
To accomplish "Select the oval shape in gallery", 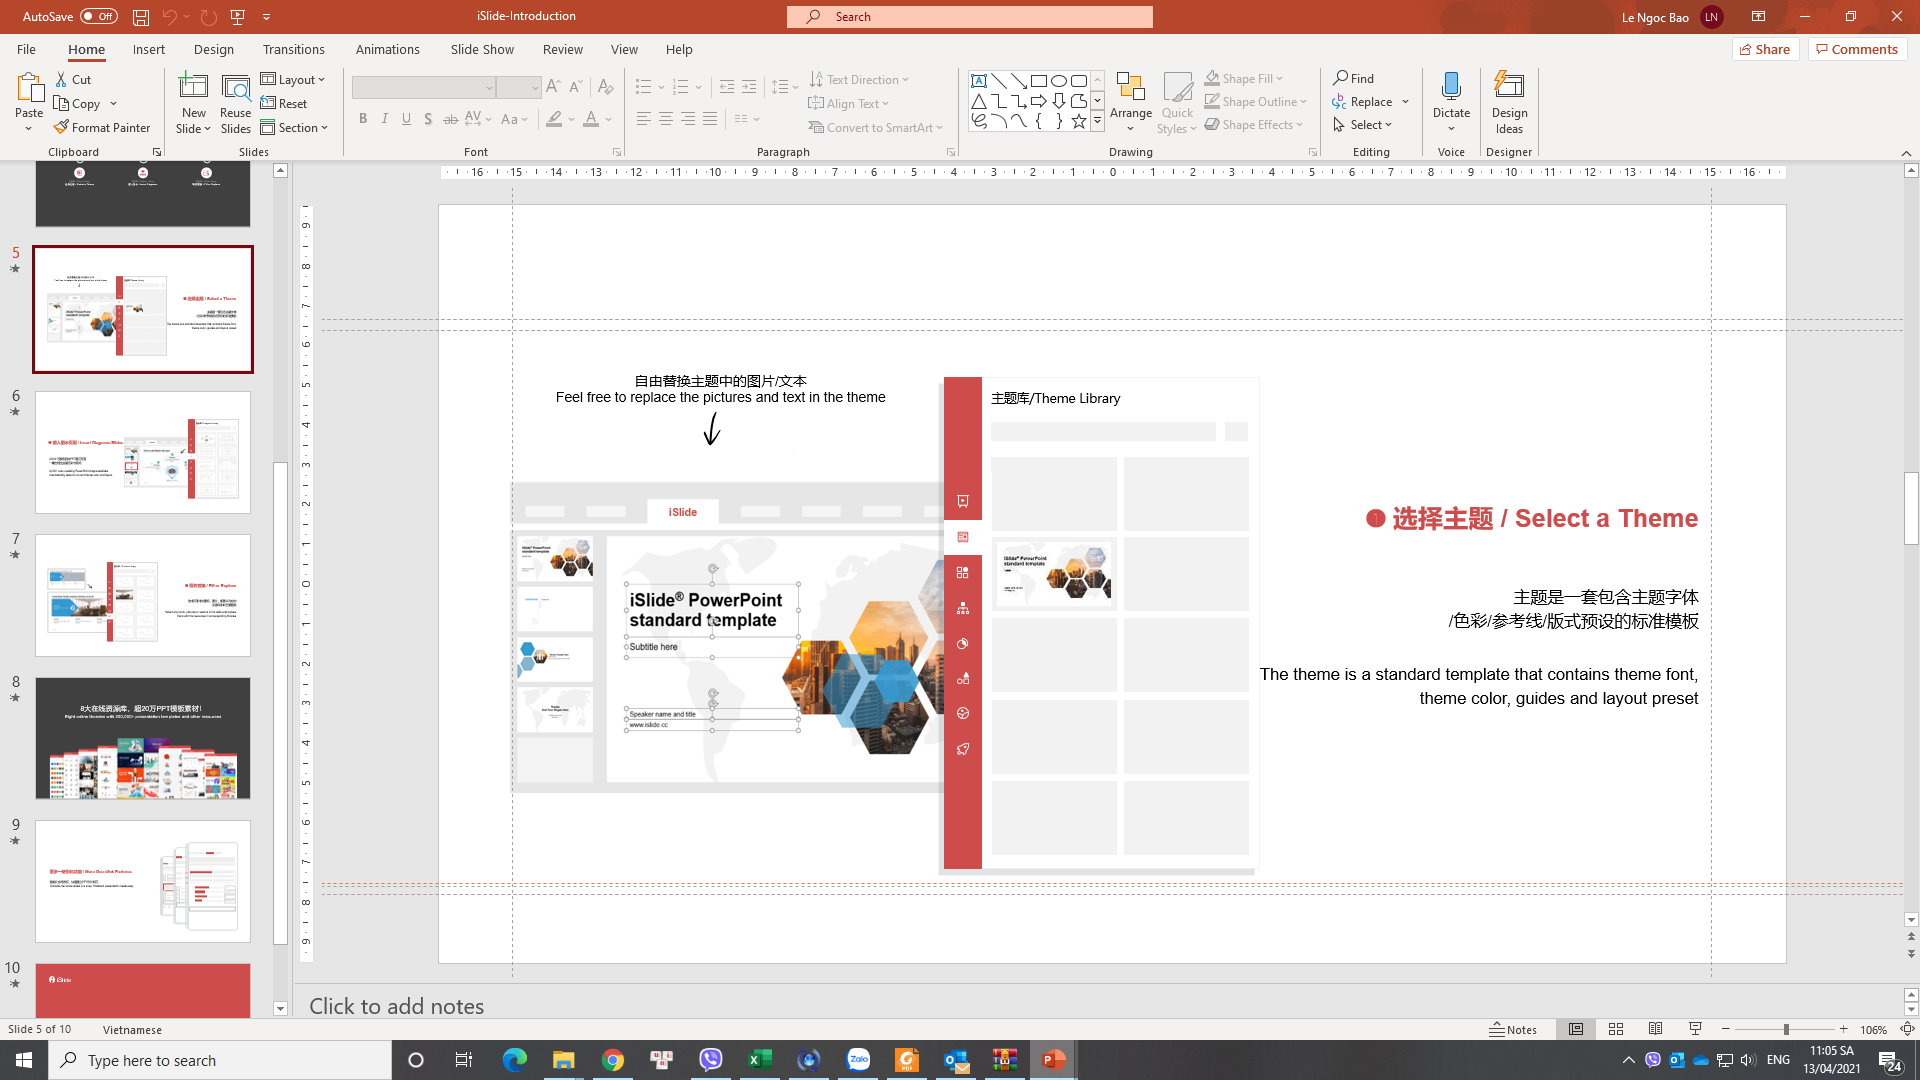I will tap(1059, 81).
